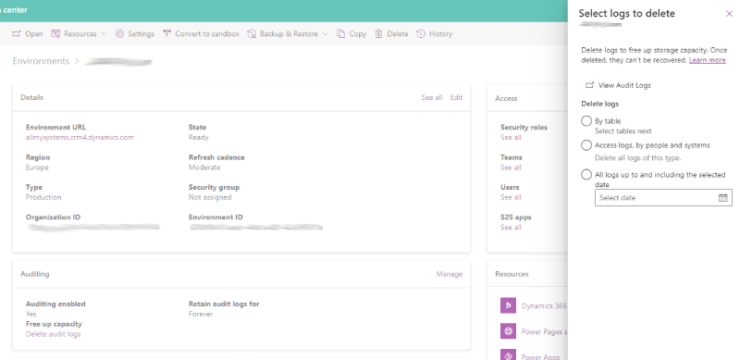The width and height of the screenshot is (740, 360).
Task: Click the Delete trash icon
Action: pos(378,34)
